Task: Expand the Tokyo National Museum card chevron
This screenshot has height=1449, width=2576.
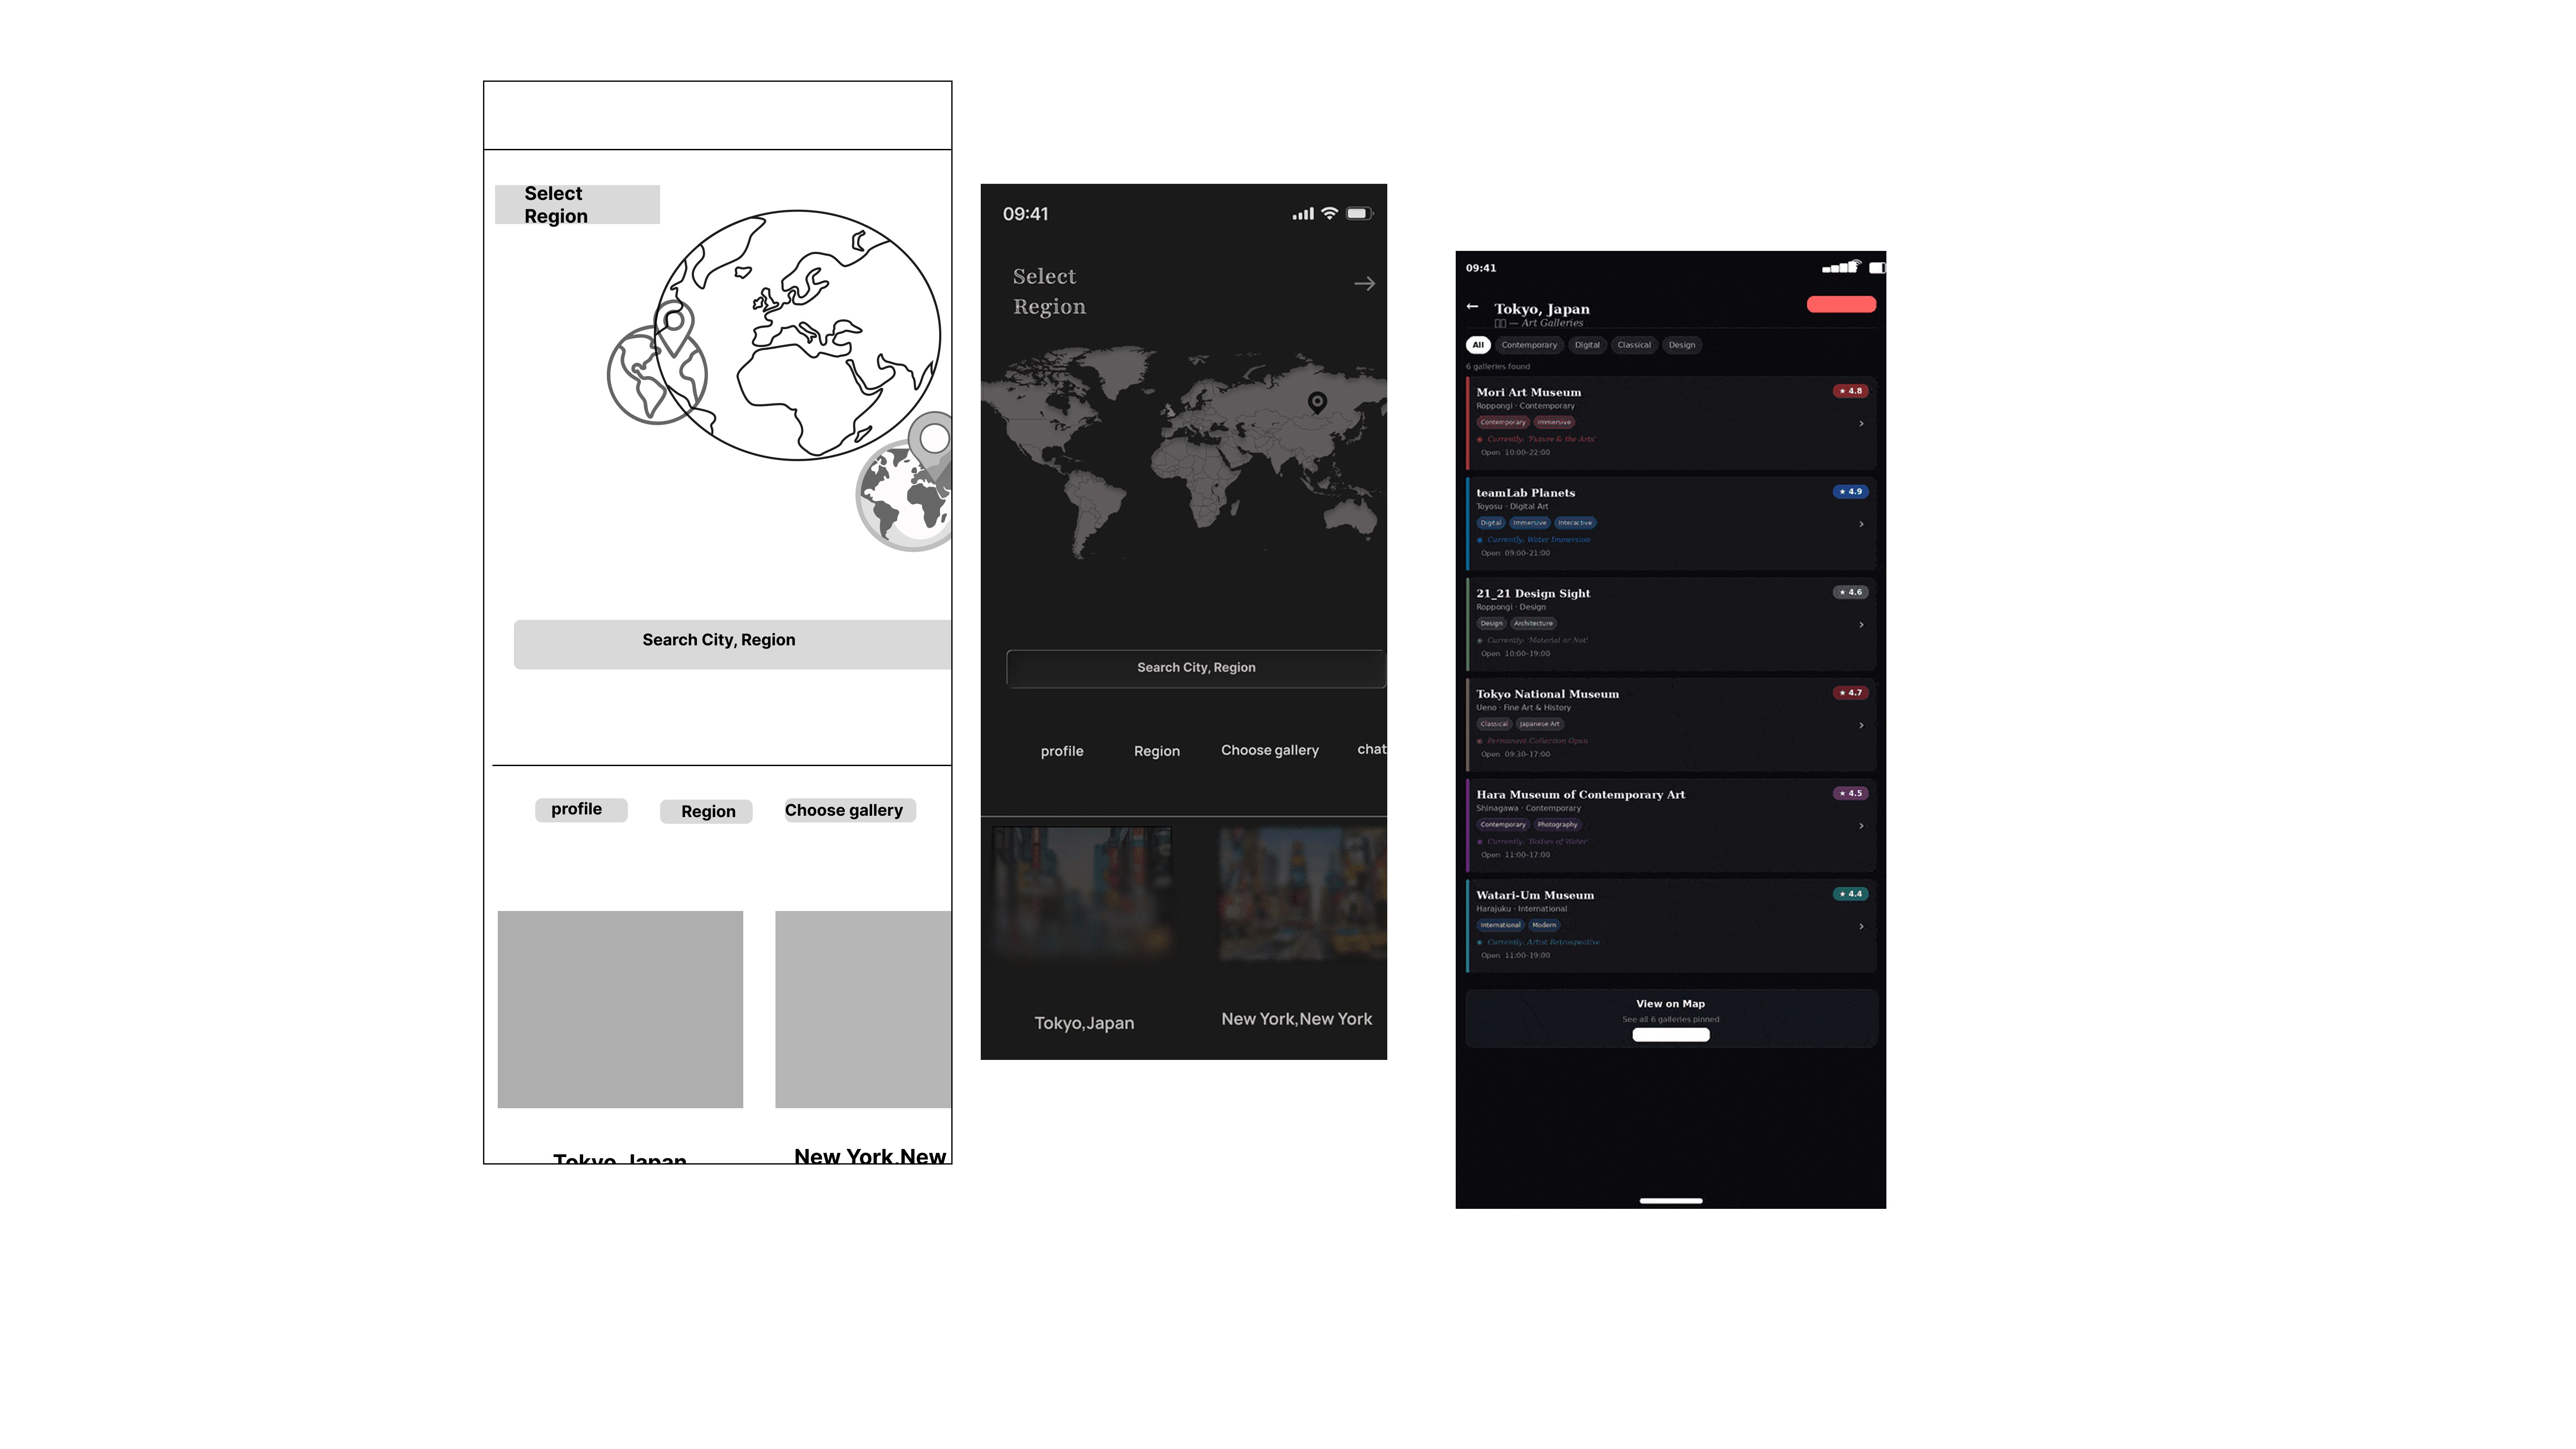Action: [1861, 726]
